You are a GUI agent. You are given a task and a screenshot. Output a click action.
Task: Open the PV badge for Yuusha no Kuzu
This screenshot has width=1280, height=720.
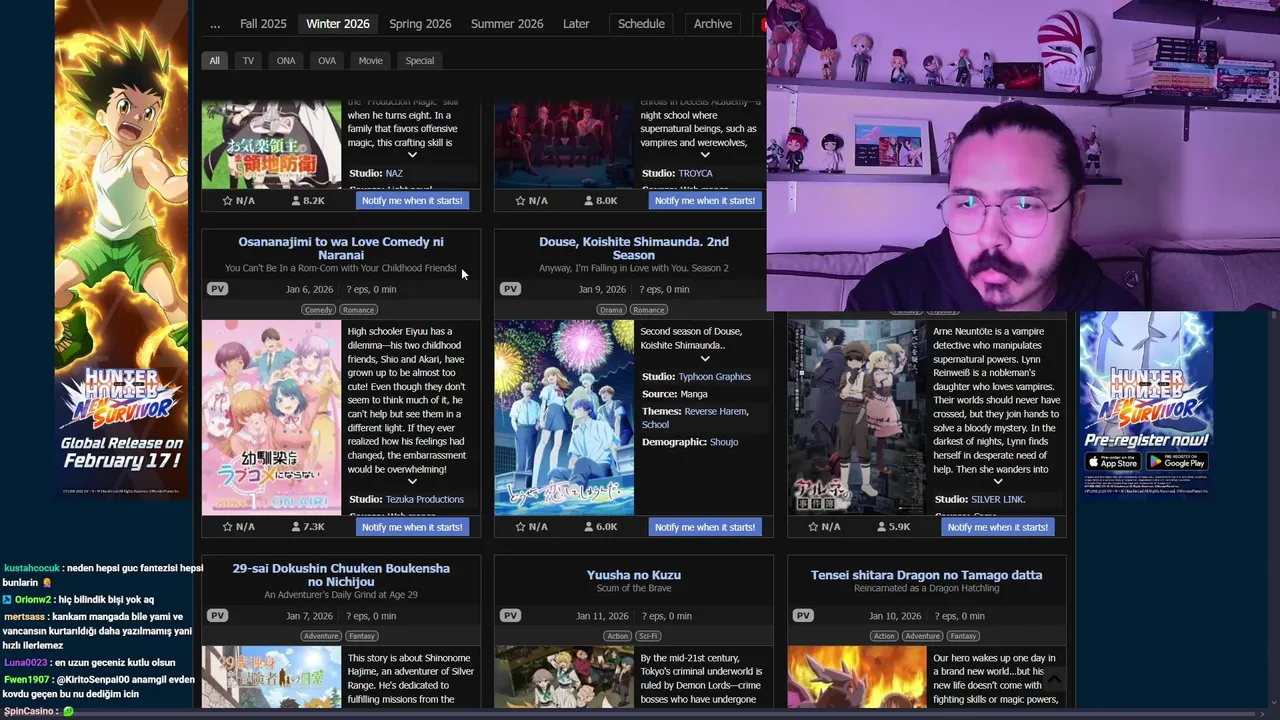[x=510, y=616]
